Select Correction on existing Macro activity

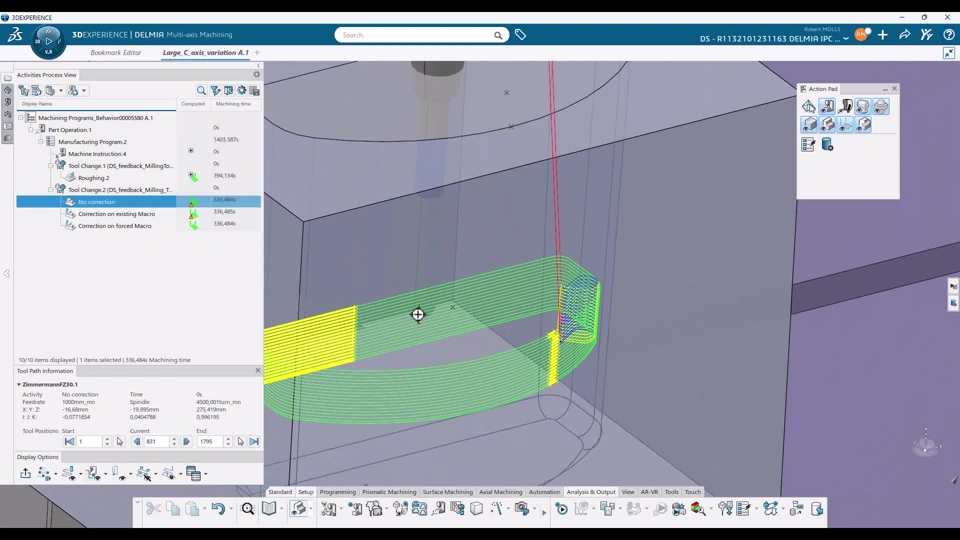pos(116,214)
